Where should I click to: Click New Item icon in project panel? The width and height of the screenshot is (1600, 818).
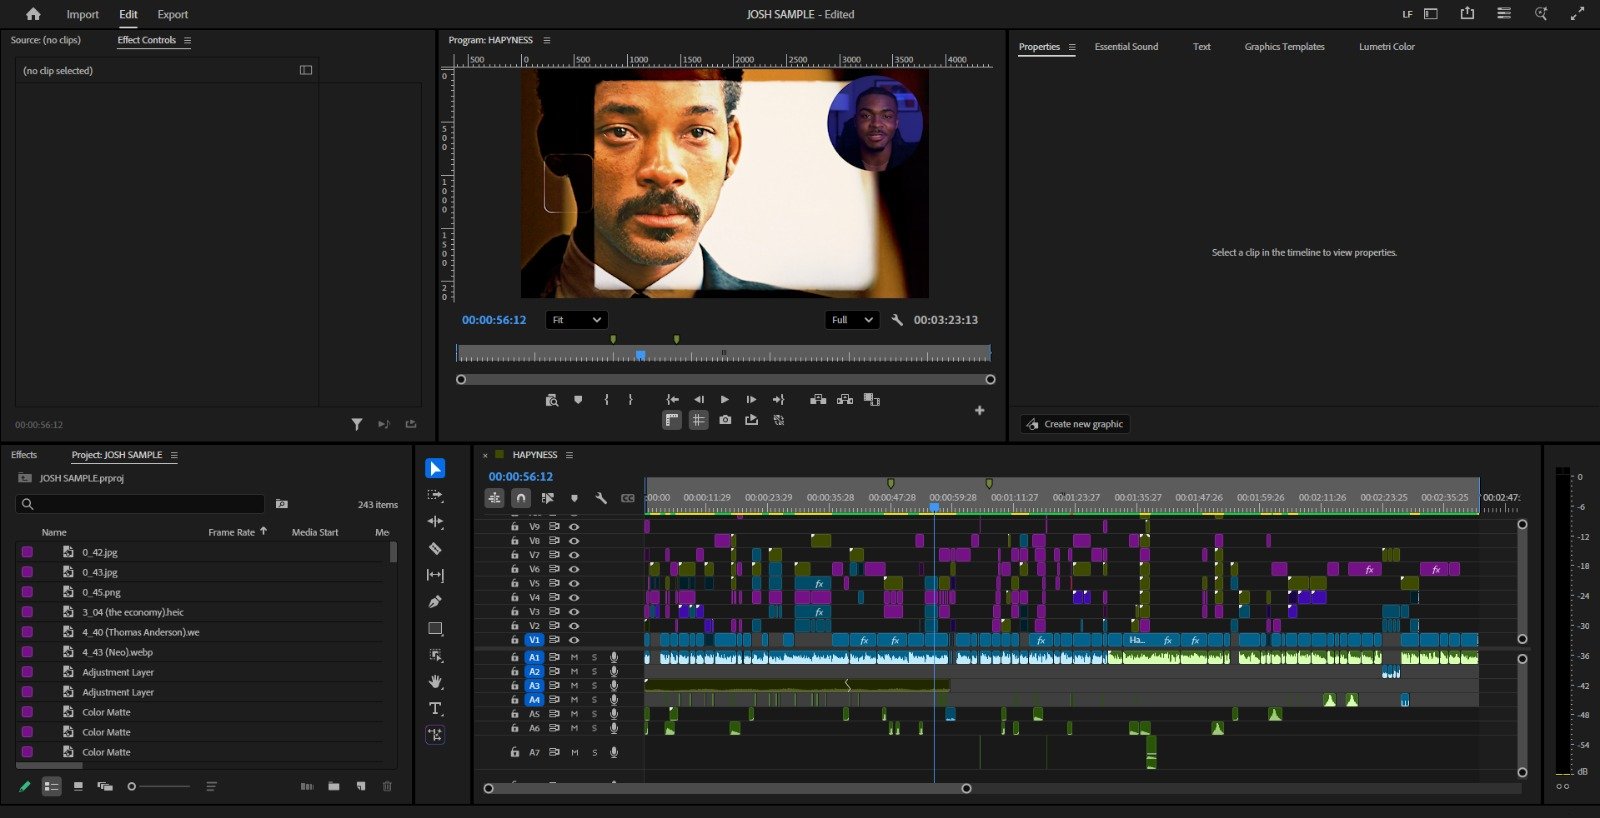(x=361, y=786)
